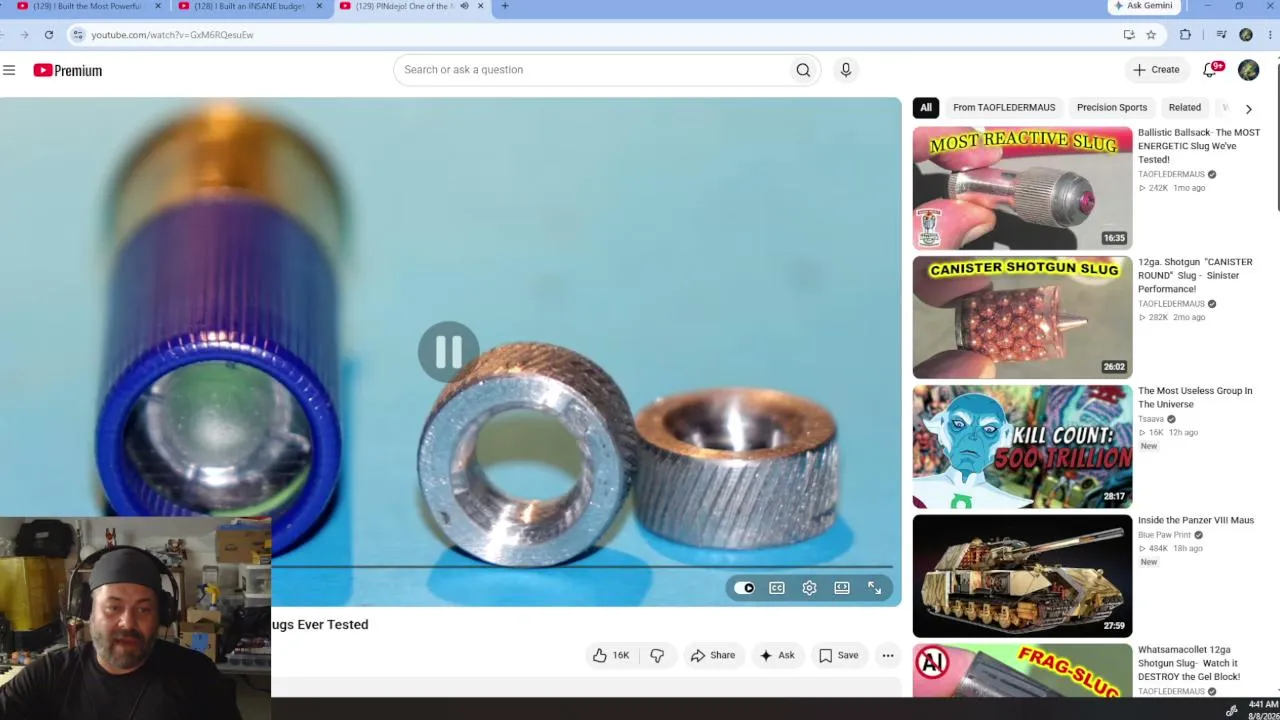Screen dimensions: 1280x720
Task: Select the 'All' filter chip
Action: coord(926,108)
